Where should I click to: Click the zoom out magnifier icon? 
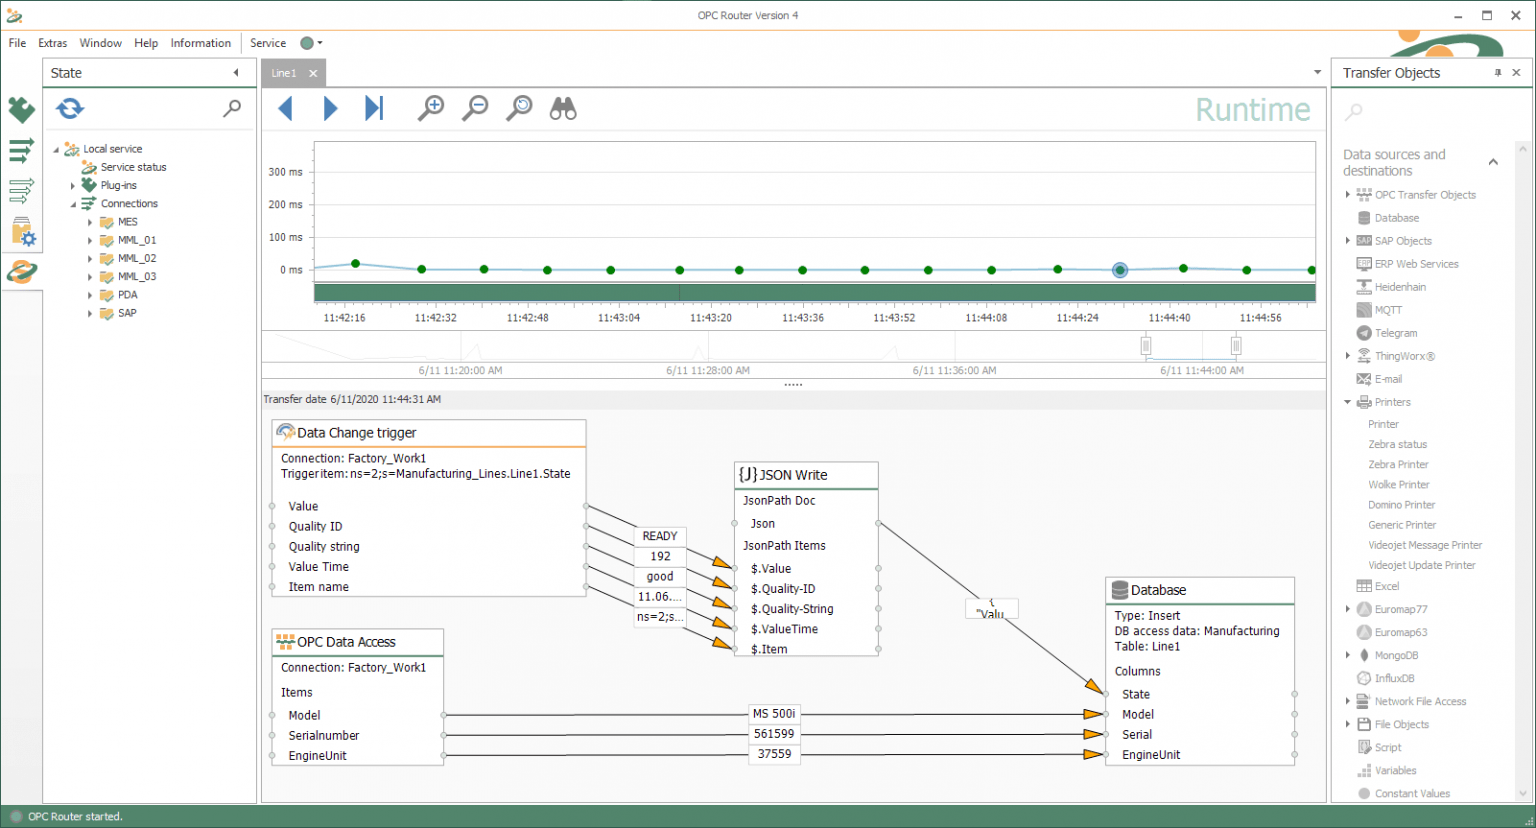click(475, 108)
